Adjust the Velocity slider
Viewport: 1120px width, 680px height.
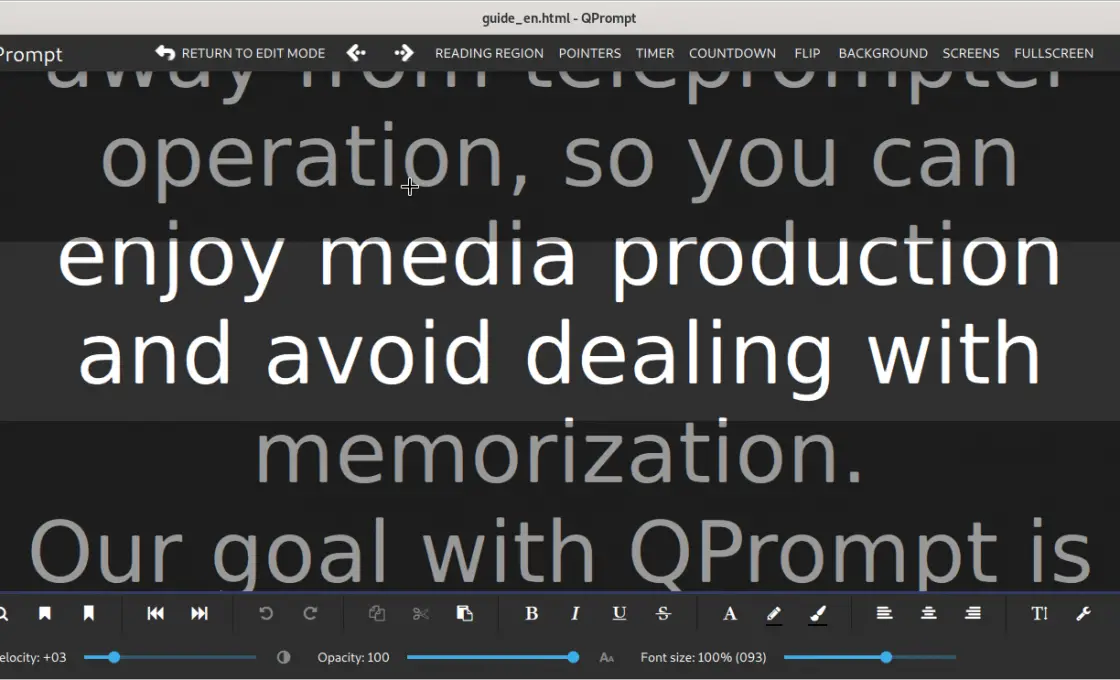click(x=170, y=657)
